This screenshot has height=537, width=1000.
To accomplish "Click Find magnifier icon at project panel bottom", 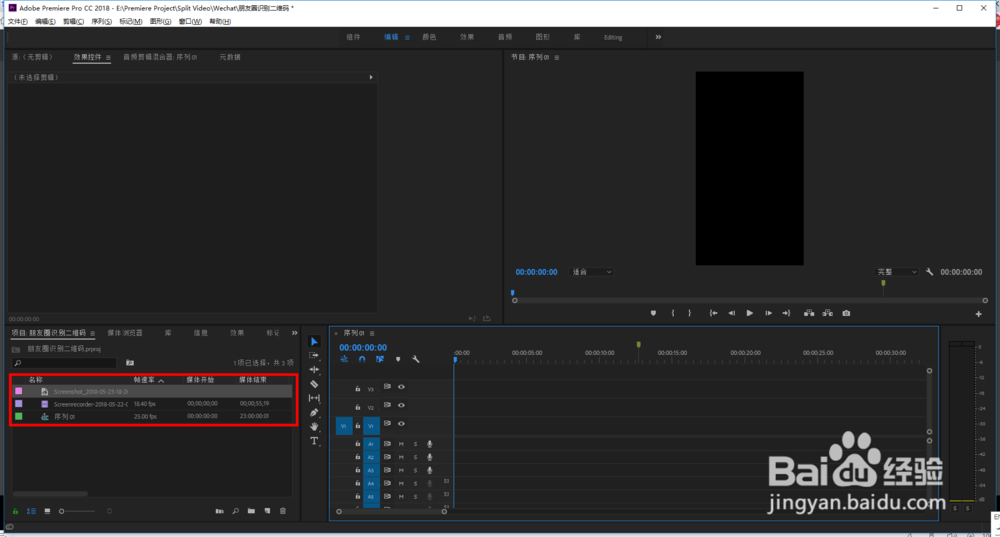I will coord(235,511).
